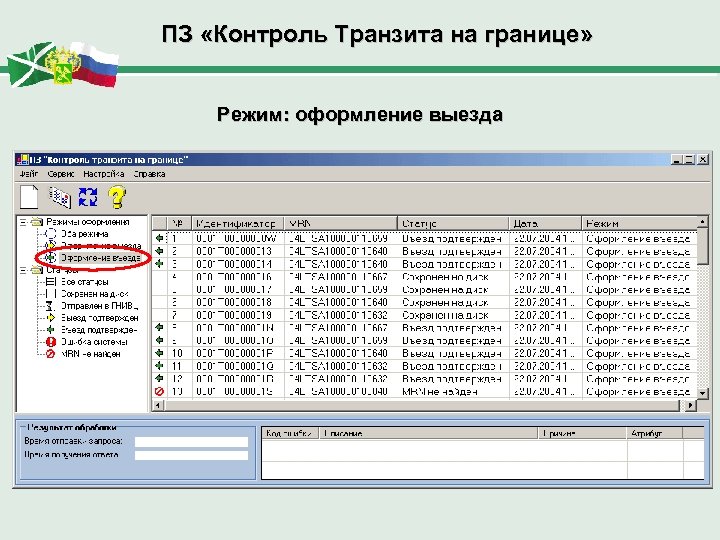Click the horizontal scrollbar left arrow
Viewport: 720px width, 540px height.
tap(158, 405)
